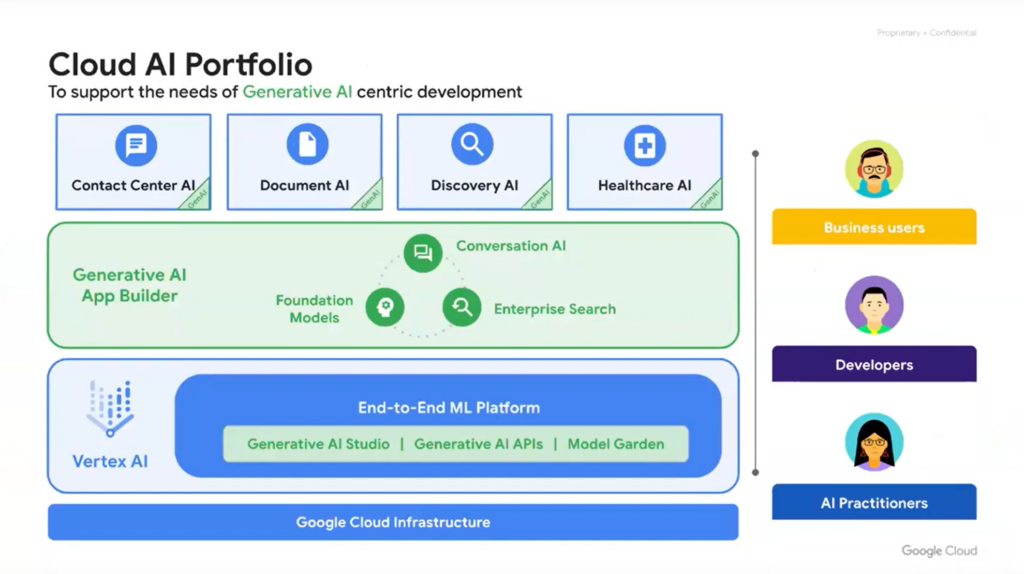Click Generative AI APIs label

pyautogui.click(x=478, y=444)
